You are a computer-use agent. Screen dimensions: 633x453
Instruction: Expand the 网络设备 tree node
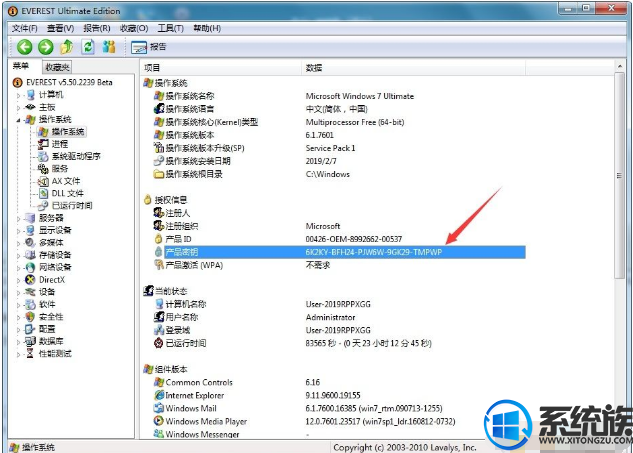pos(18,268)
